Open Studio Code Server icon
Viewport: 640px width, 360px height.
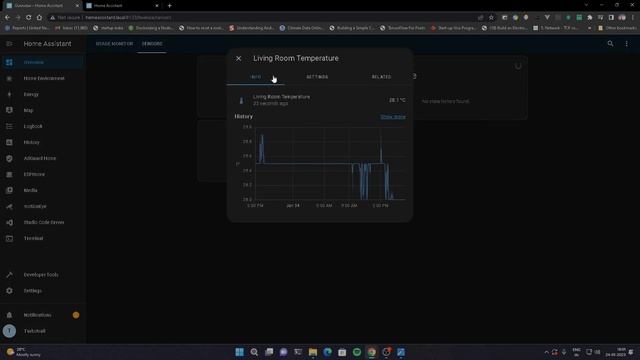9,222
